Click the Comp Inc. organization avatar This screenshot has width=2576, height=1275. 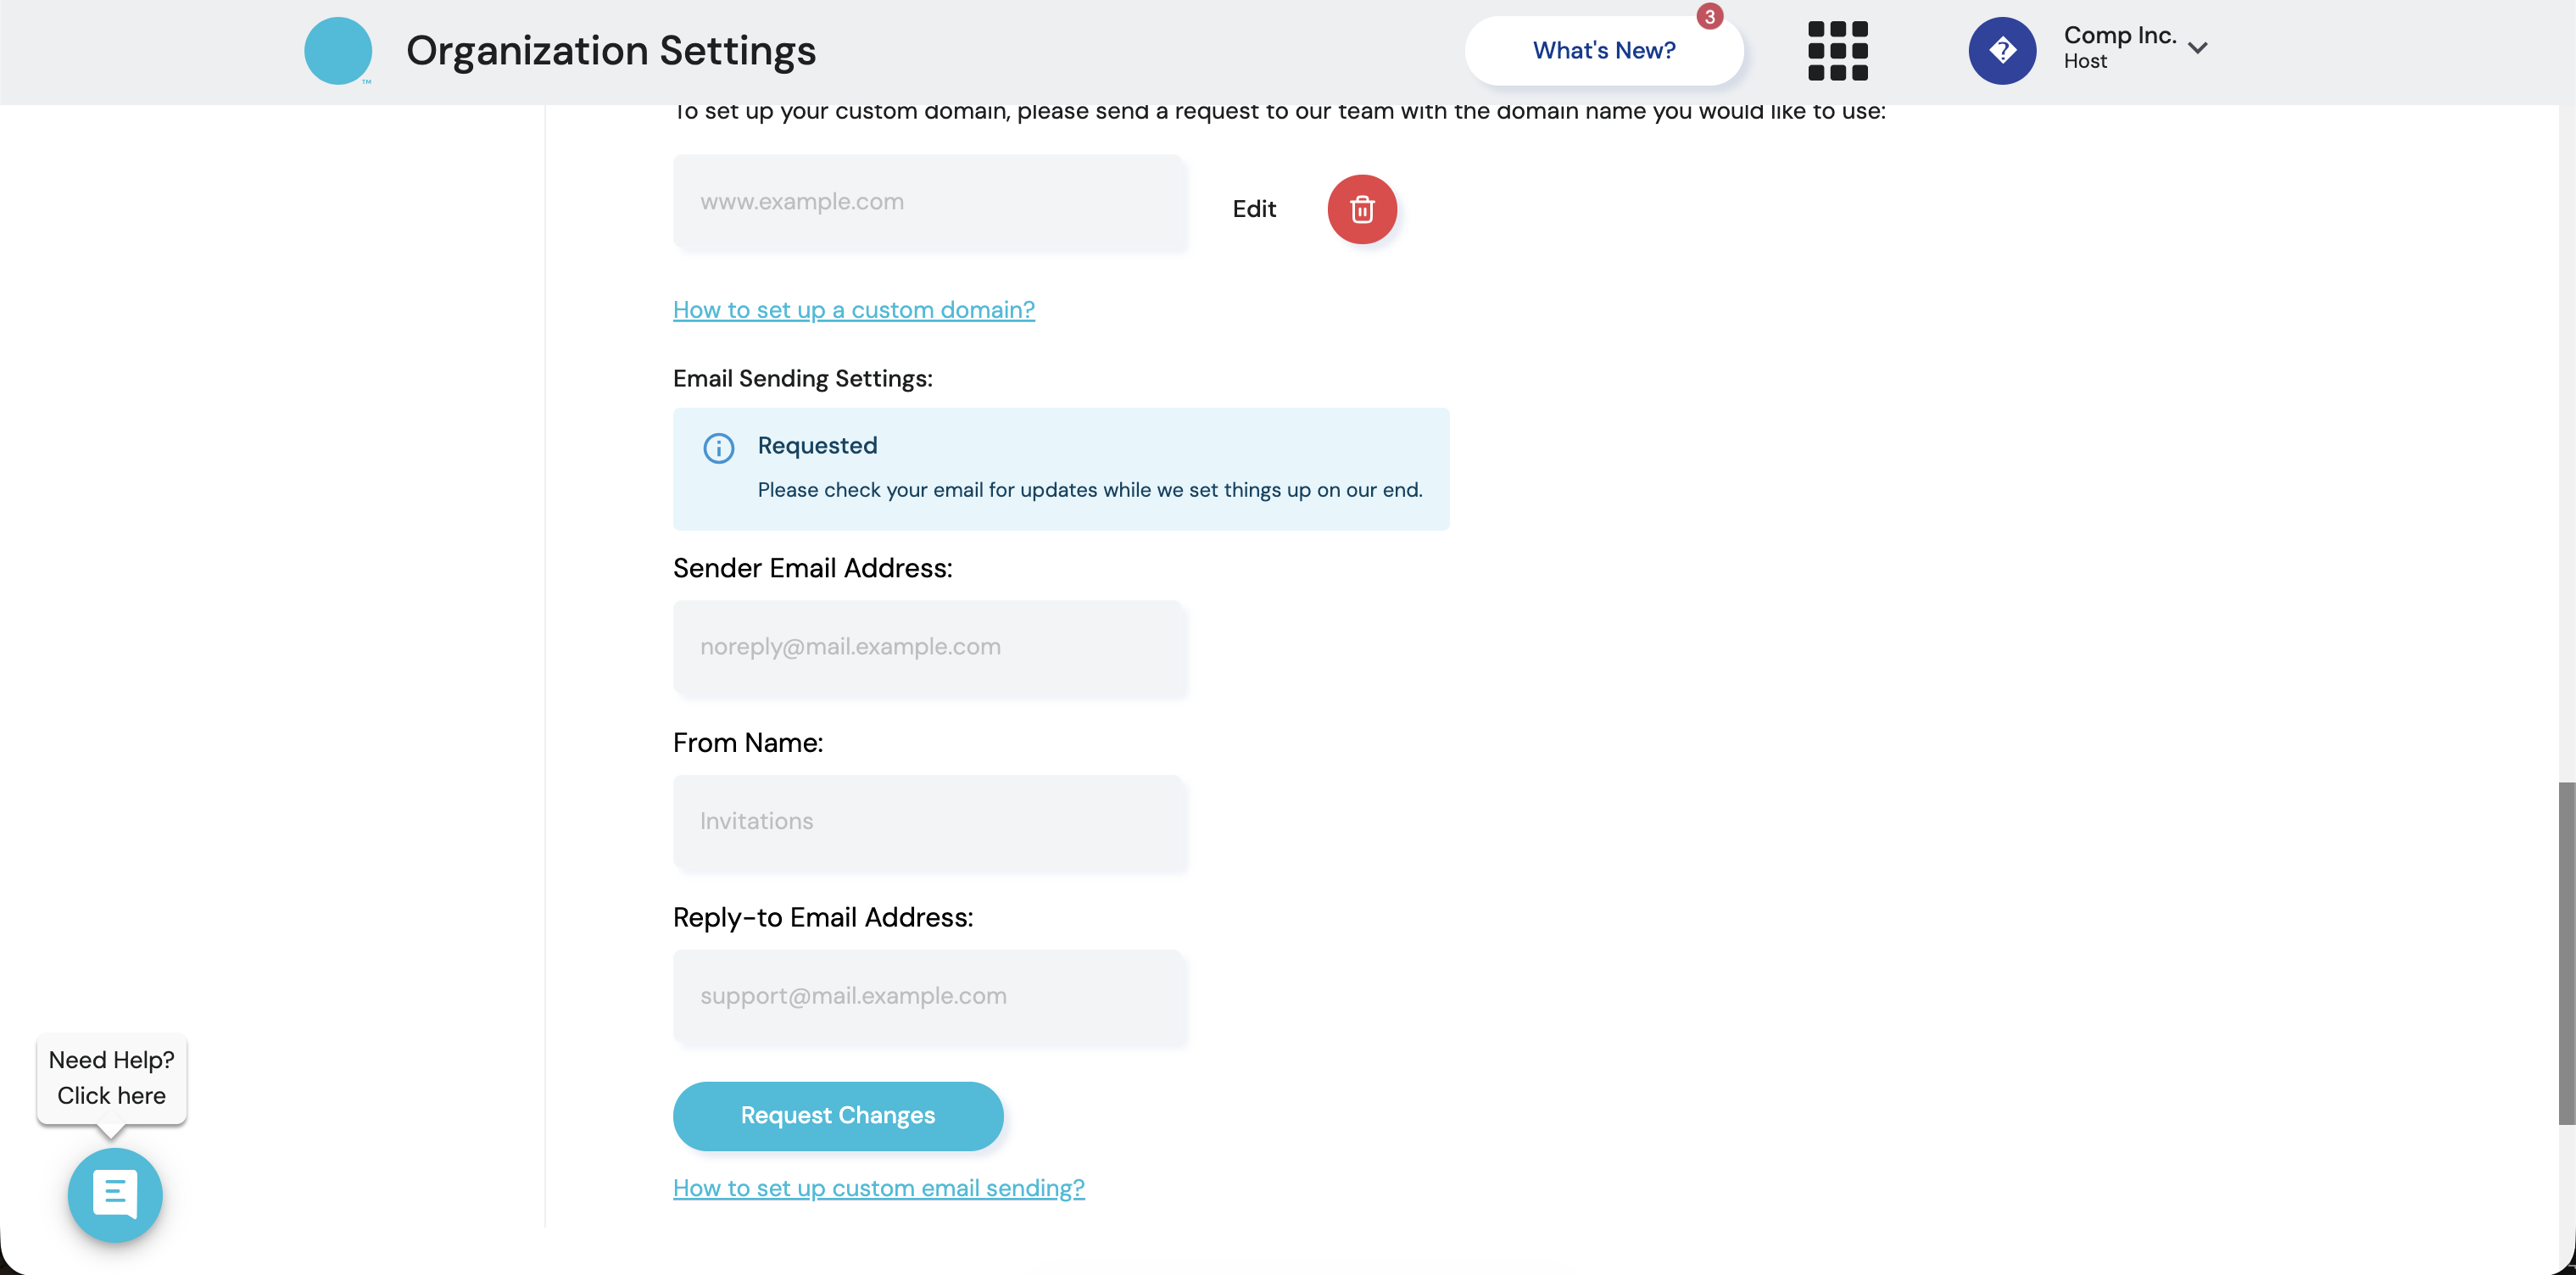(x=2002, y=51)
